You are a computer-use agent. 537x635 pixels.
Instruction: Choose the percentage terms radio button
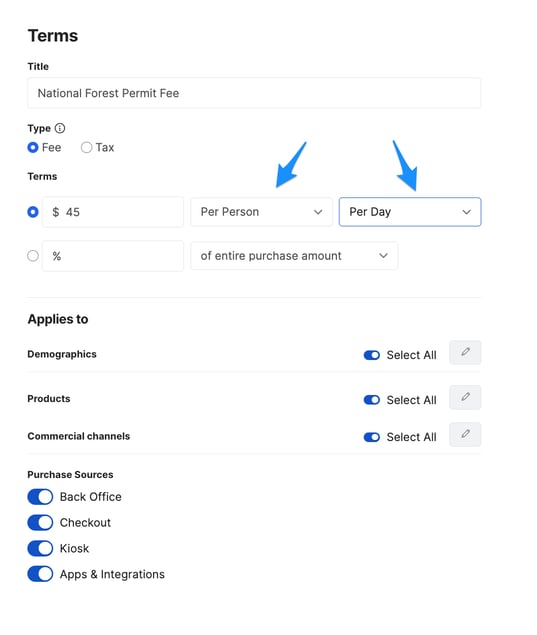coord(33,256)
